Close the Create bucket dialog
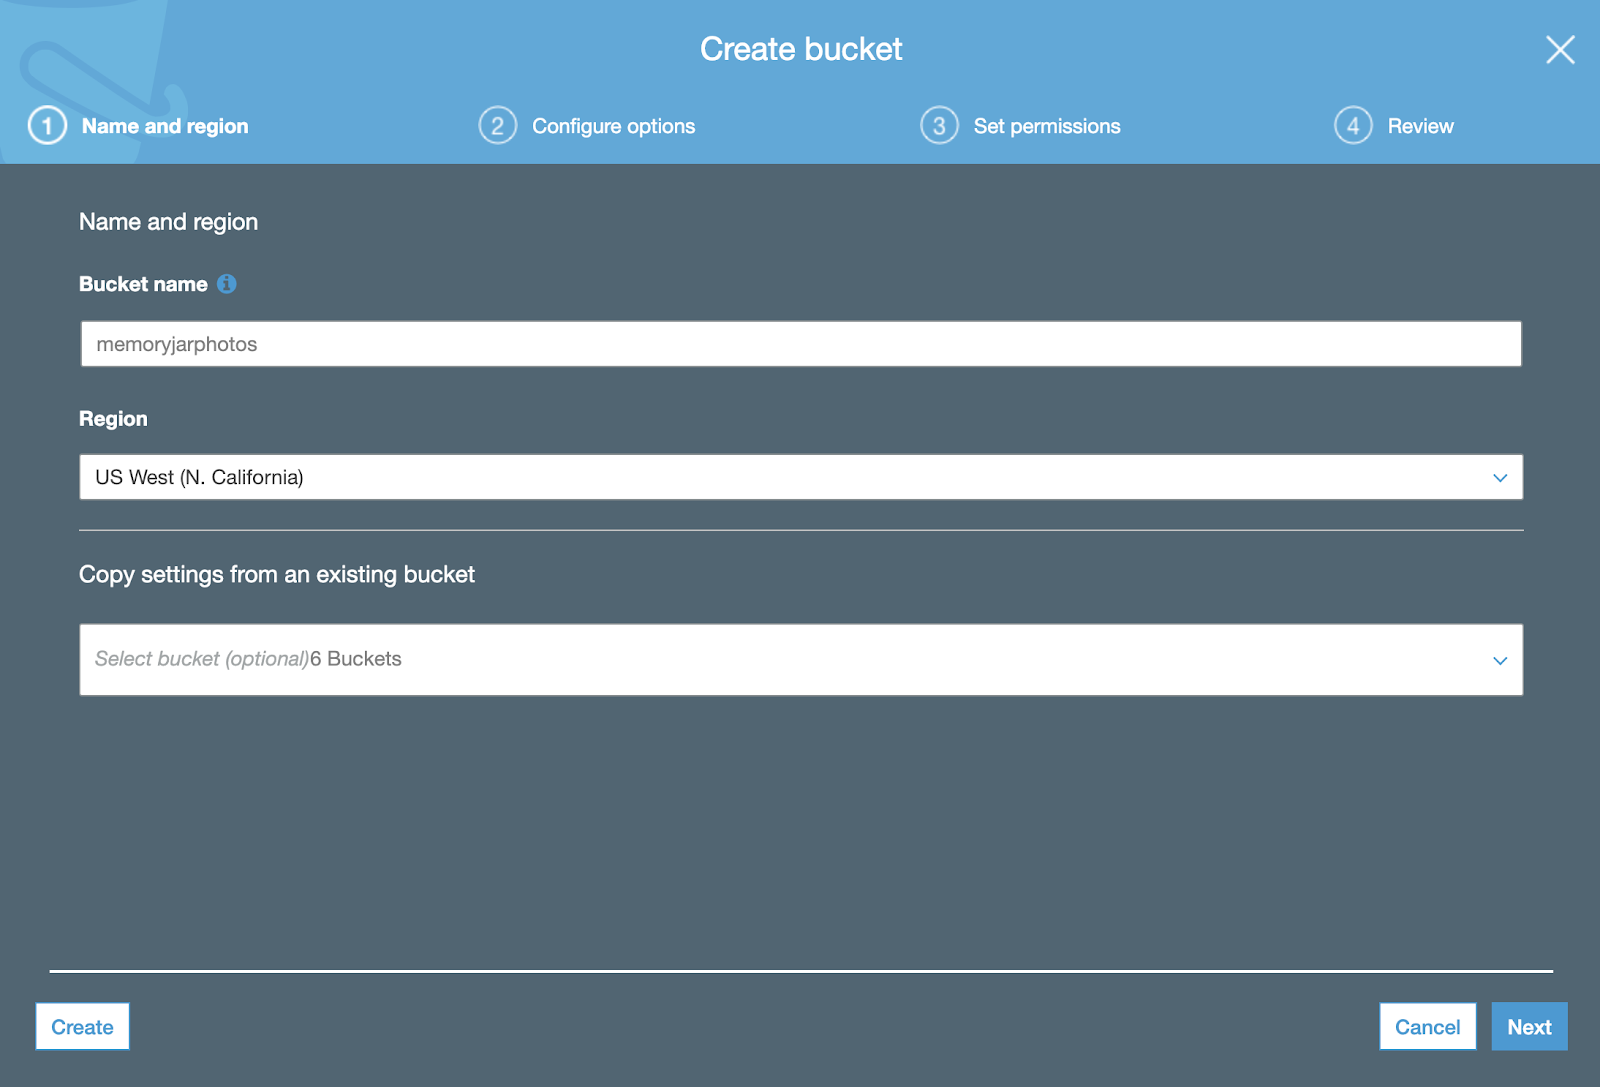Screen dimensions: 1600x1087 [x=1560, y=49]
